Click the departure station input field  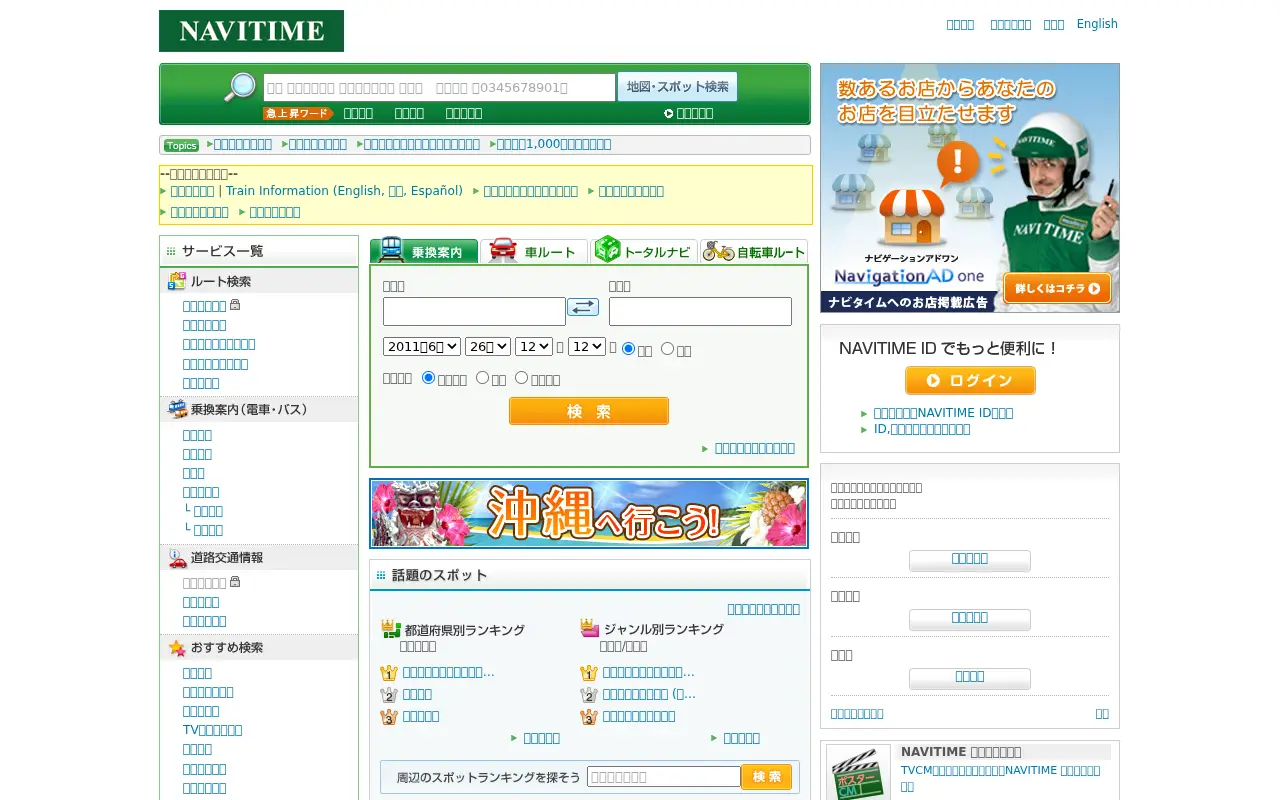click(x=474, y=311)
